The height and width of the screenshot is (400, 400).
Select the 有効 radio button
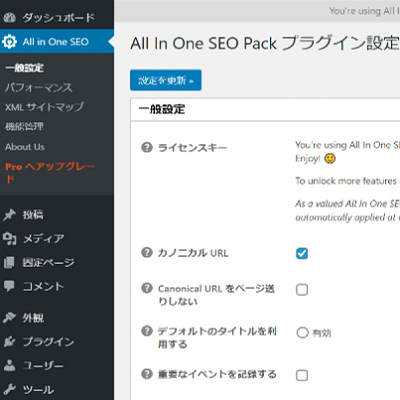coord(302,333)
